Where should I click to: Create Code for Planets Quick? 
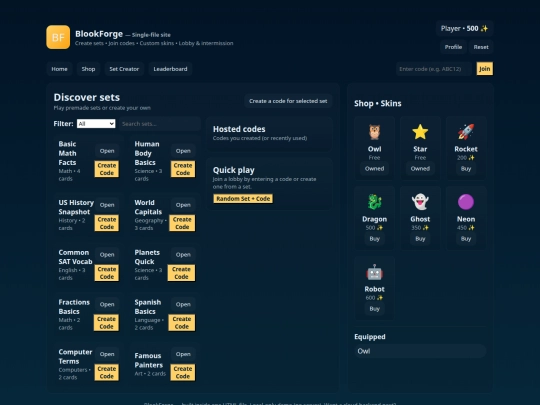coord(181,273)
